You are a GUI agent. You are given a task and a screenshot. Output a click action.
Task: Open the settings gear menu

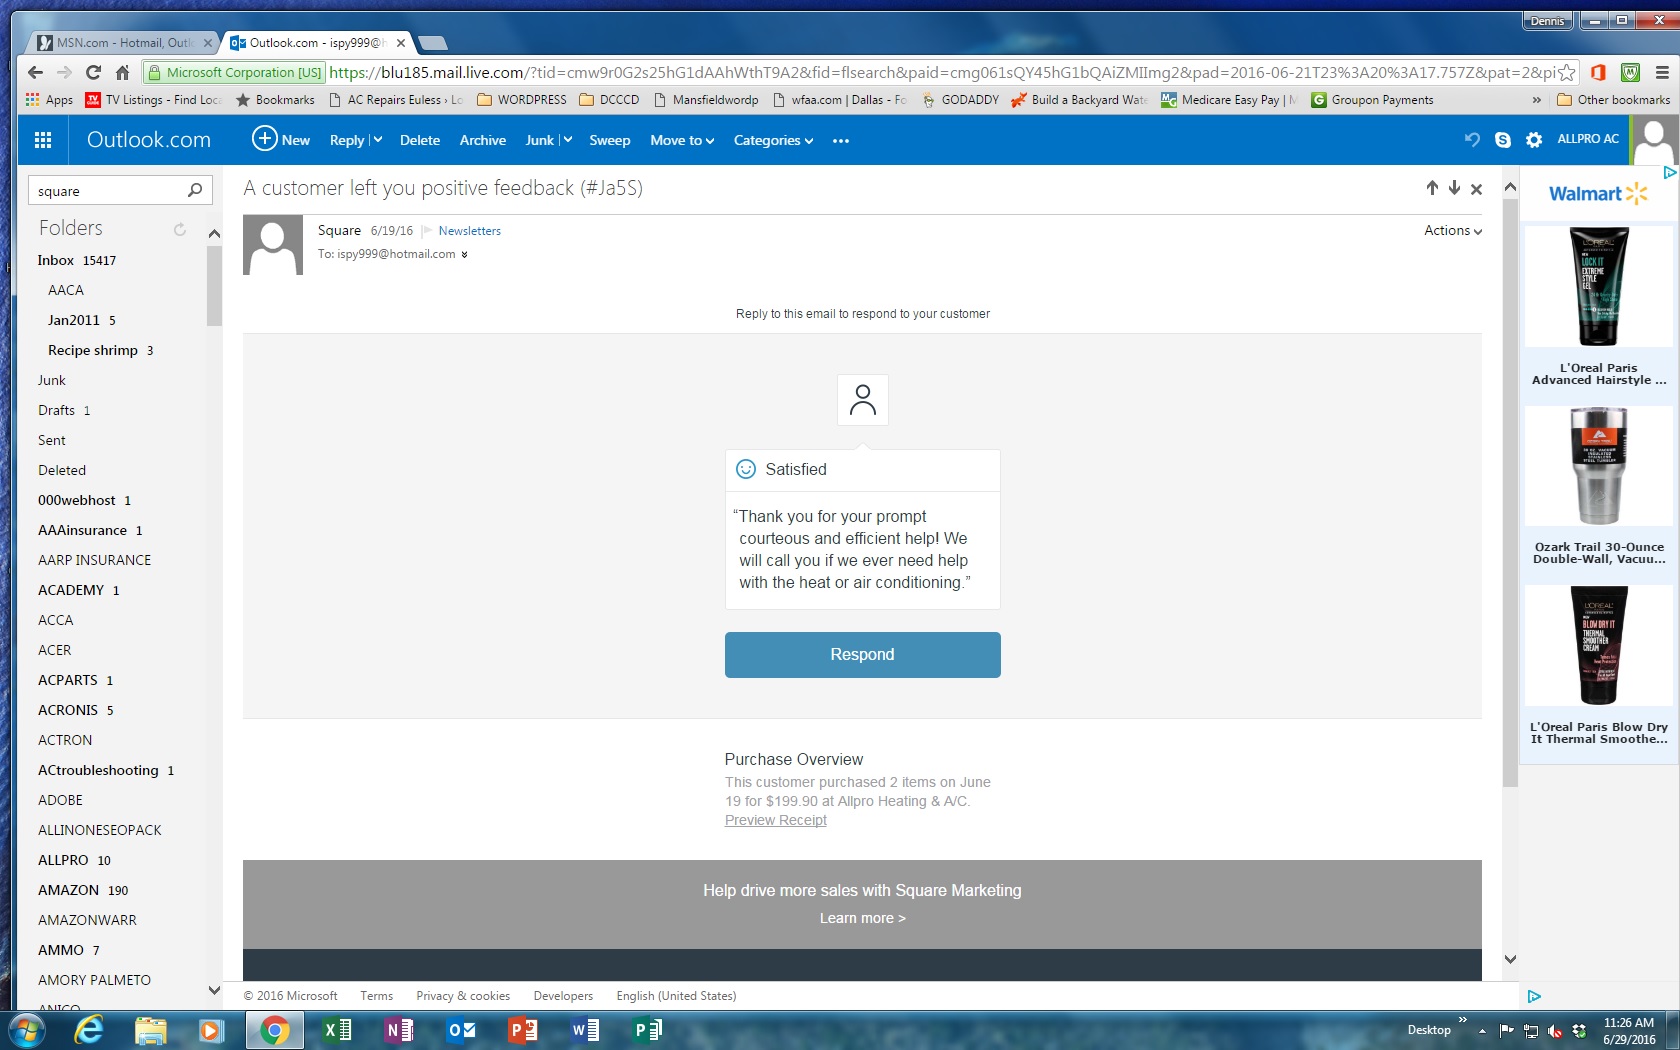point(1534,140)
